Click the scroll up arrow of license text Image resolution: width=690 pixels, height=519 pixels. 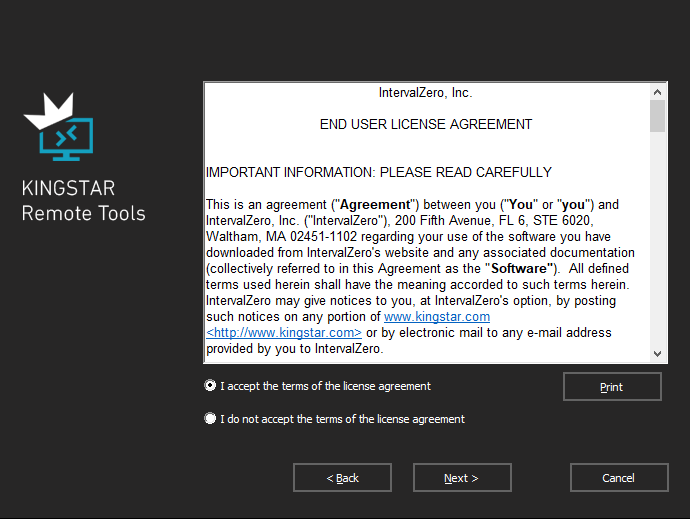coord(657,92)
